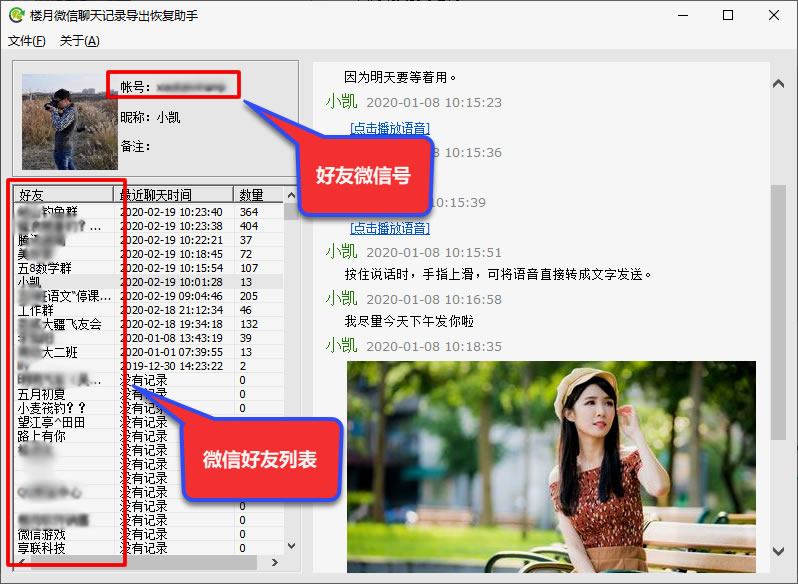
Task: Click the 2020-02-19 10:23:40 time cell
Action: pos(172,212)
